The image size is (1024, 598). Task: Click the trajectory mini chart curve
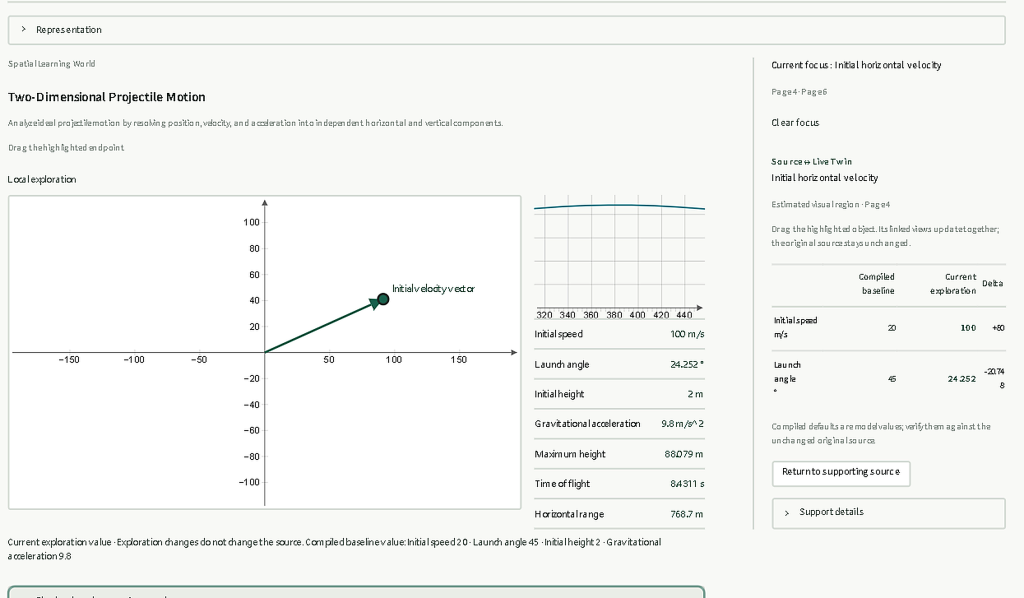(619, 206)
